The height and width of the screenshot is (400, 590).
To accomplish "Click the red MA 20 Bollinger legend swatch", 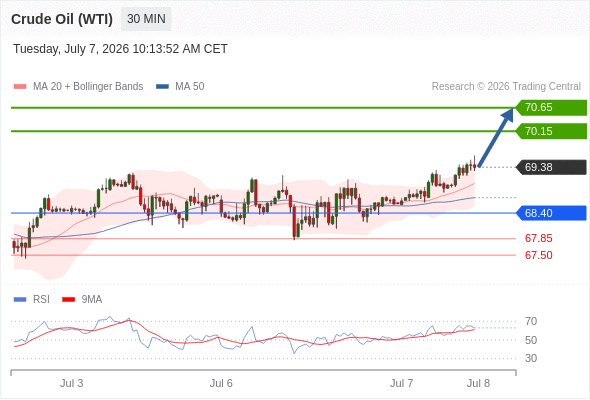I will tap(20, 87).
